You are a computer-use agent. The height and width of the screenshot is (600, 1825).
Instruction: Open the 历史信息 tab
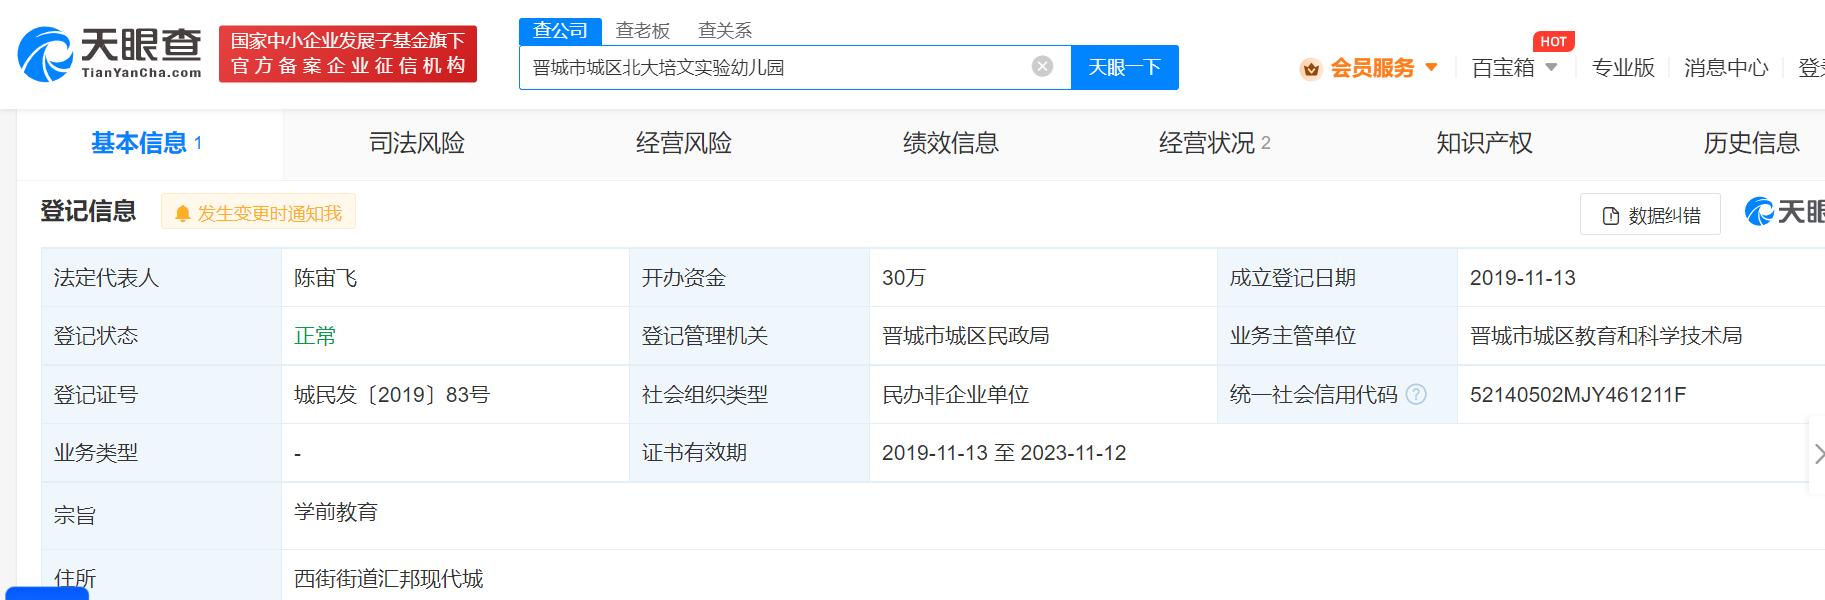(1752, 144)
